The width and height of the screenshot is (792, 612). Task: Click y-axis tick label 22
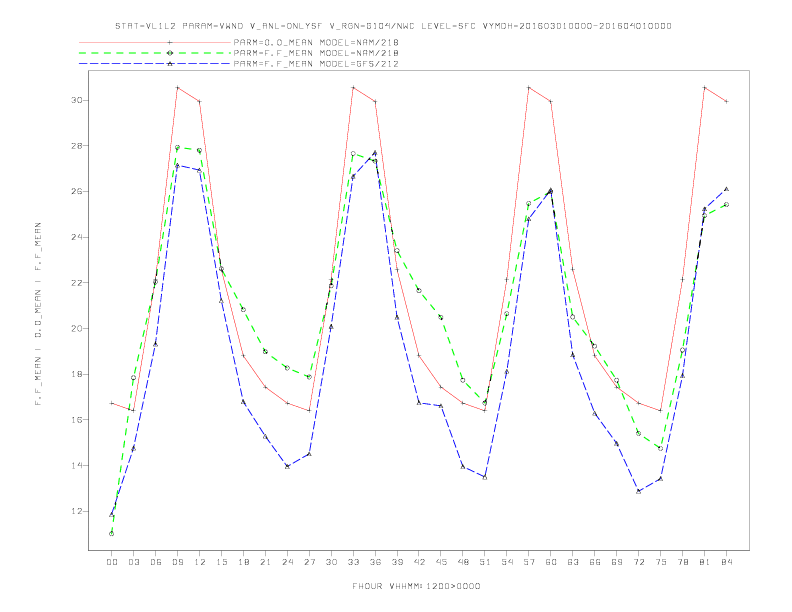(x=77, y=283)
